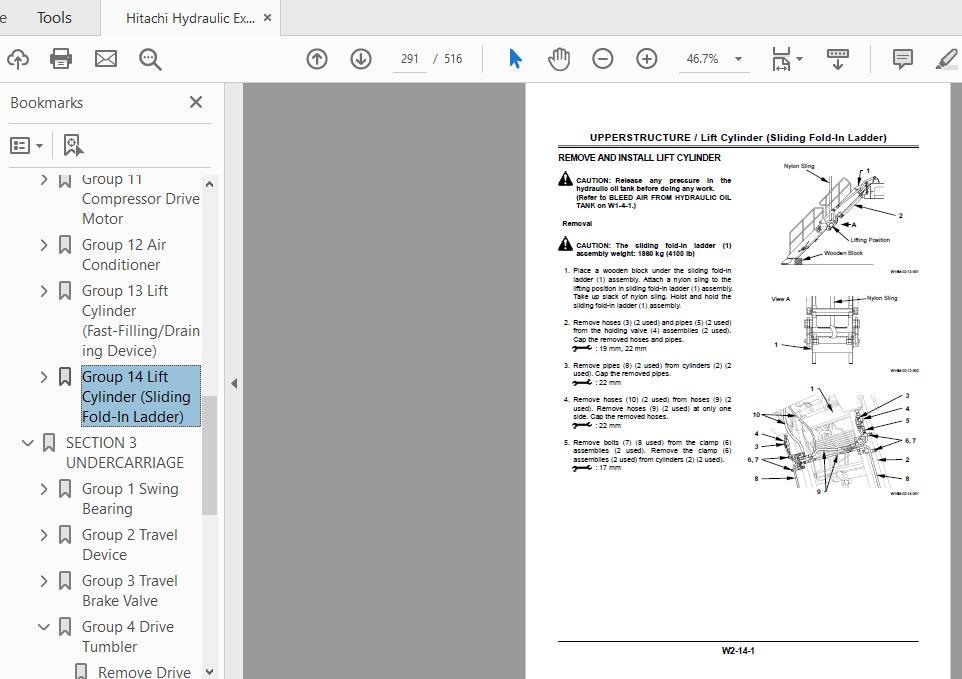Click the REMOVE AND INSTALL LIFT CYLINDER heading
The image size is (962, 679).
pos(639,158)
